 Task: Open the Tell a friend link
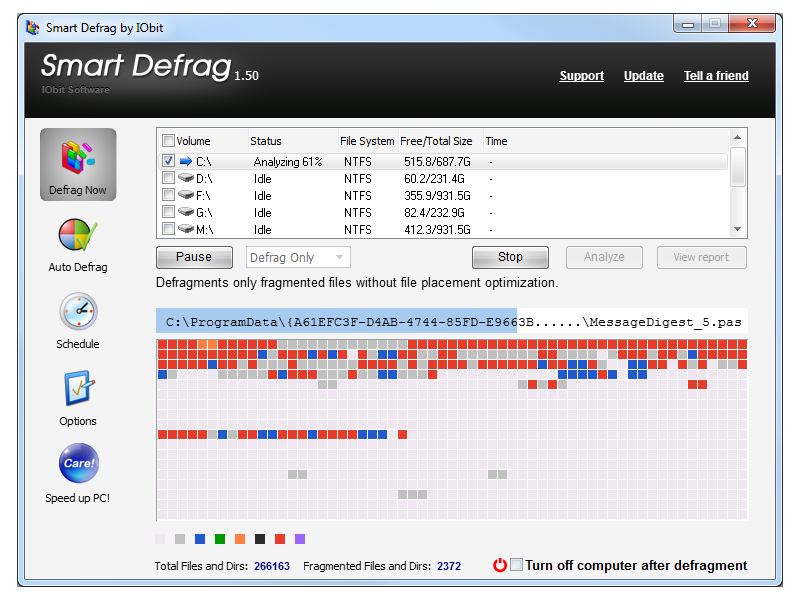pyautogui.click(x=716, y=76)
